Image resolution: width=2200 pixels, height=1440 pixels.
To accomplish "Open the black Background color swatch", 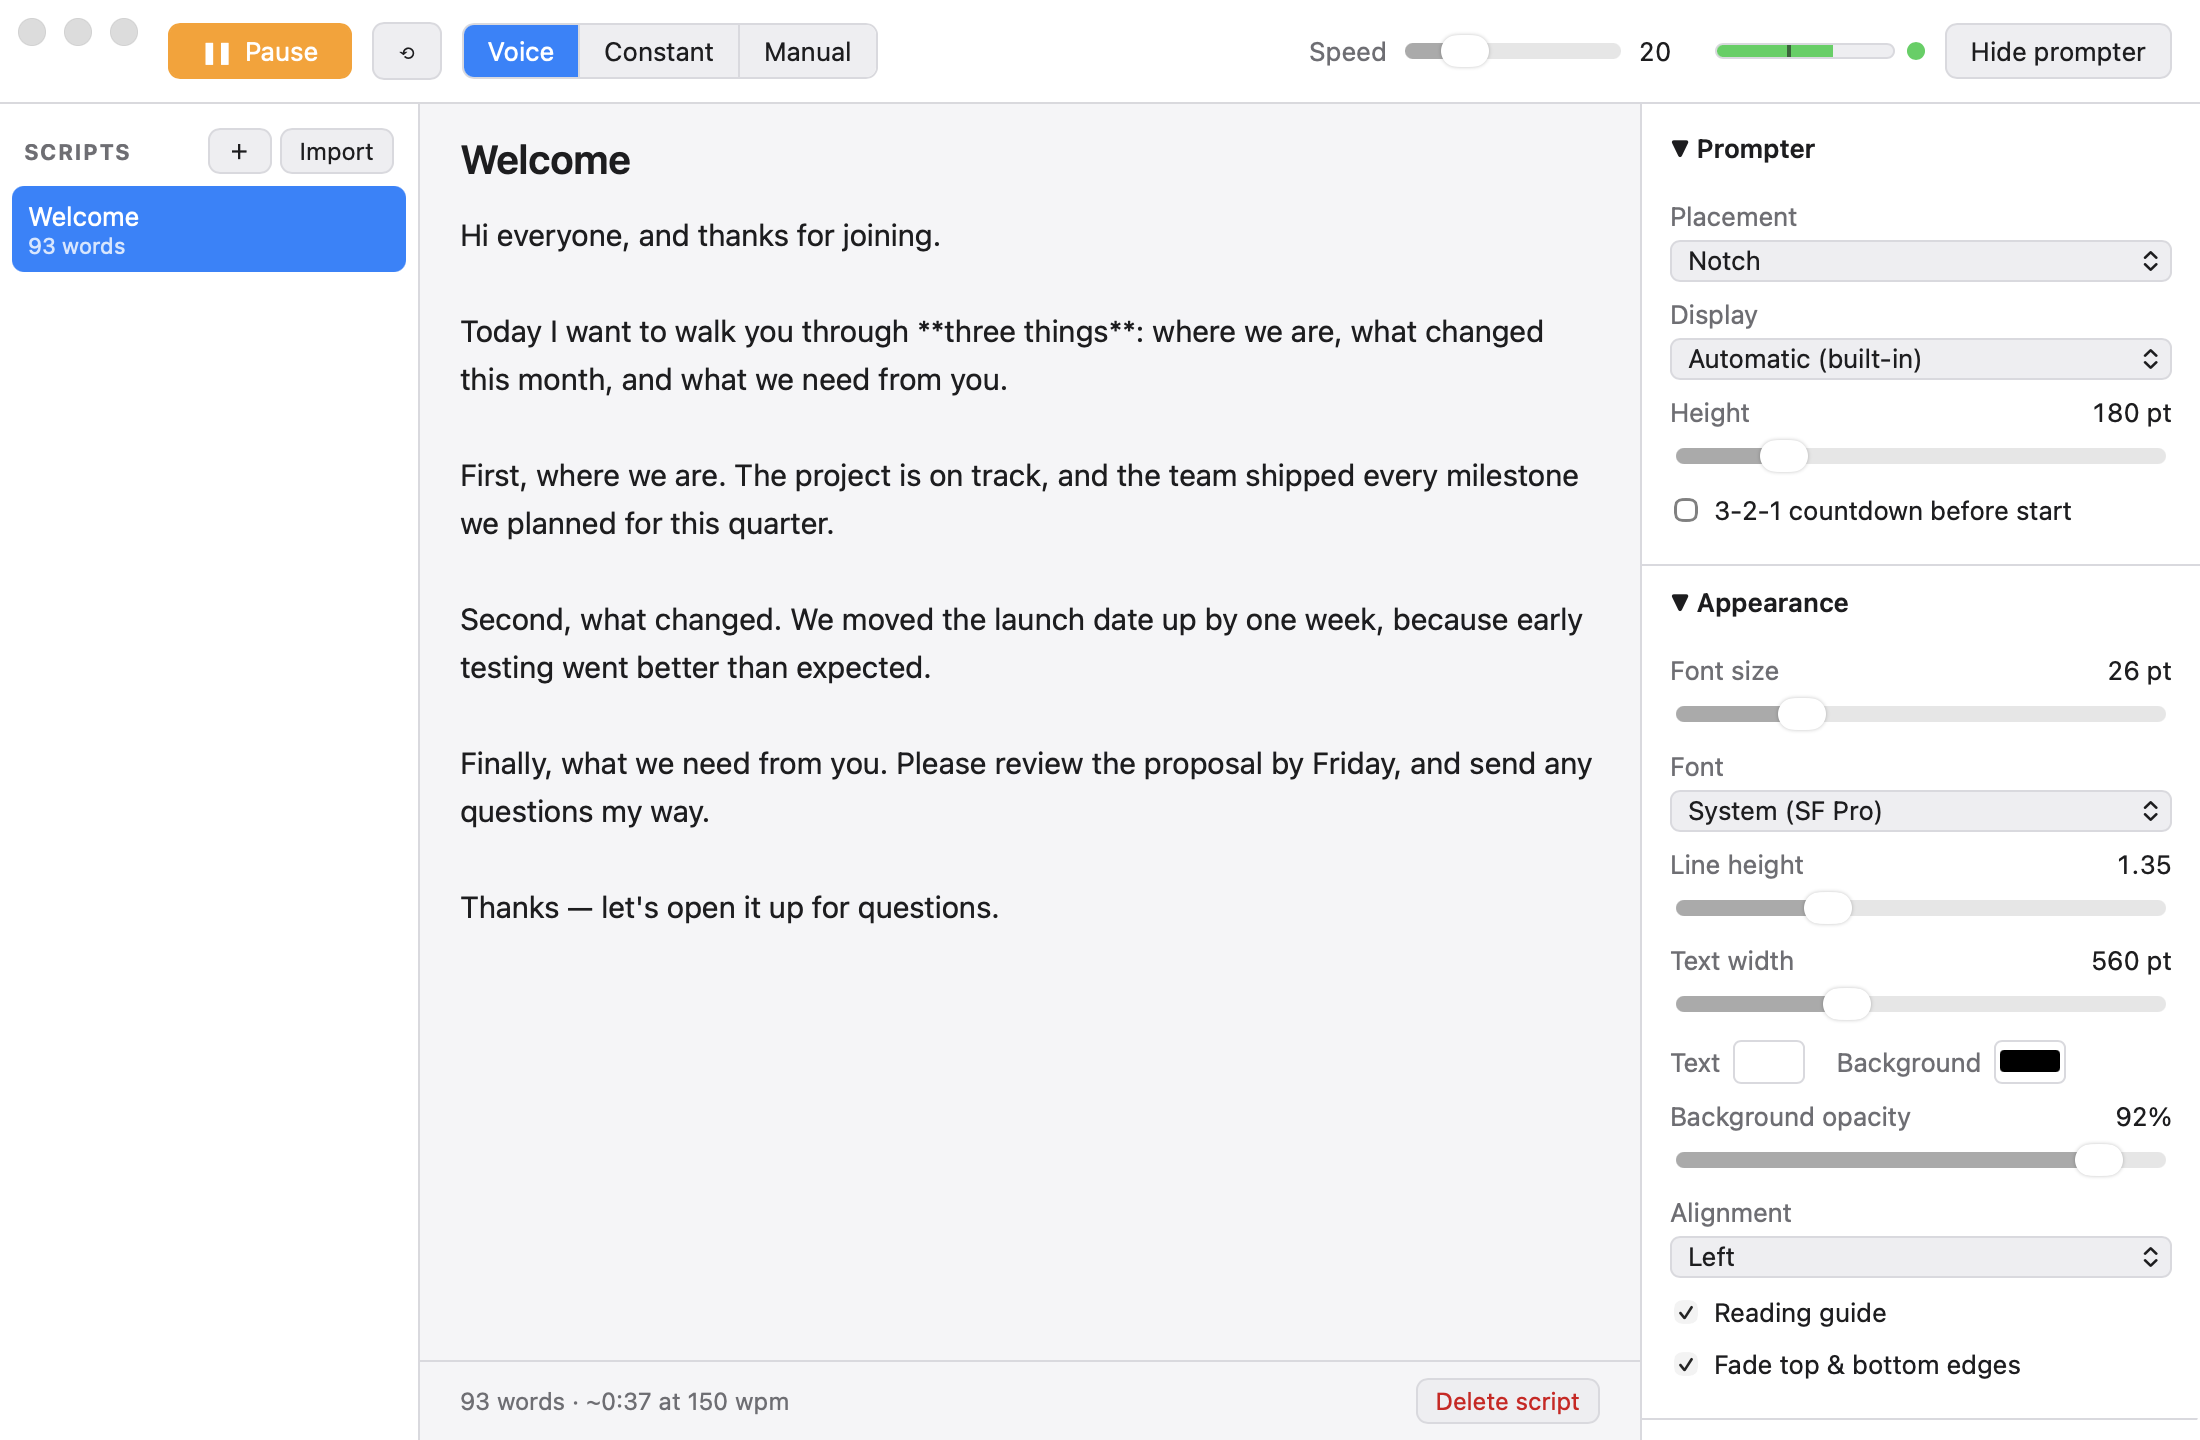I will pyautogui.click(x=2030, y=1062).
